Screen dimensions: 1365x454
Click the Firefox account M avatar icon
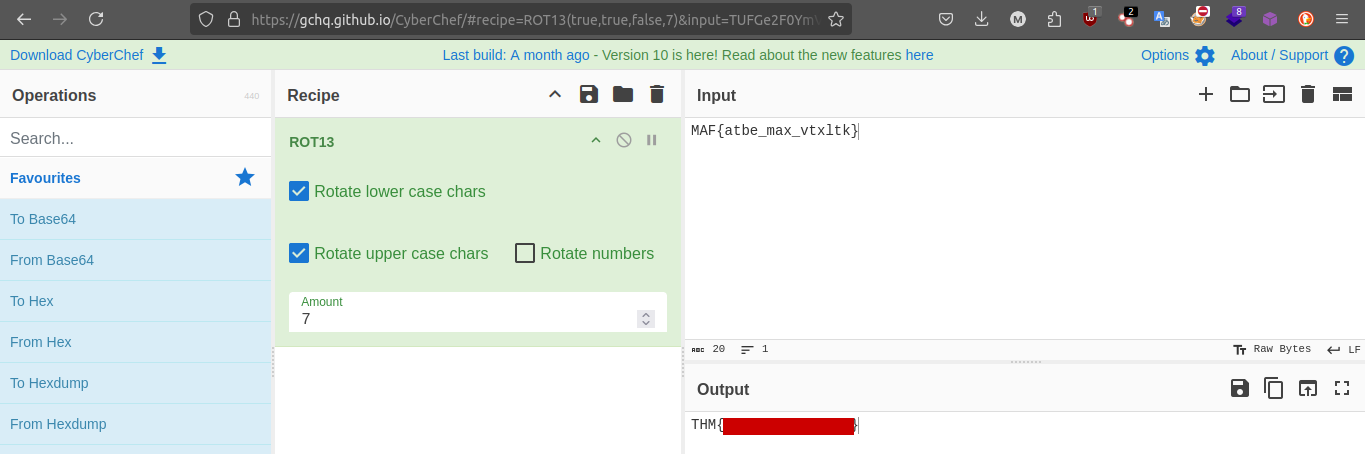(1018, 19)
